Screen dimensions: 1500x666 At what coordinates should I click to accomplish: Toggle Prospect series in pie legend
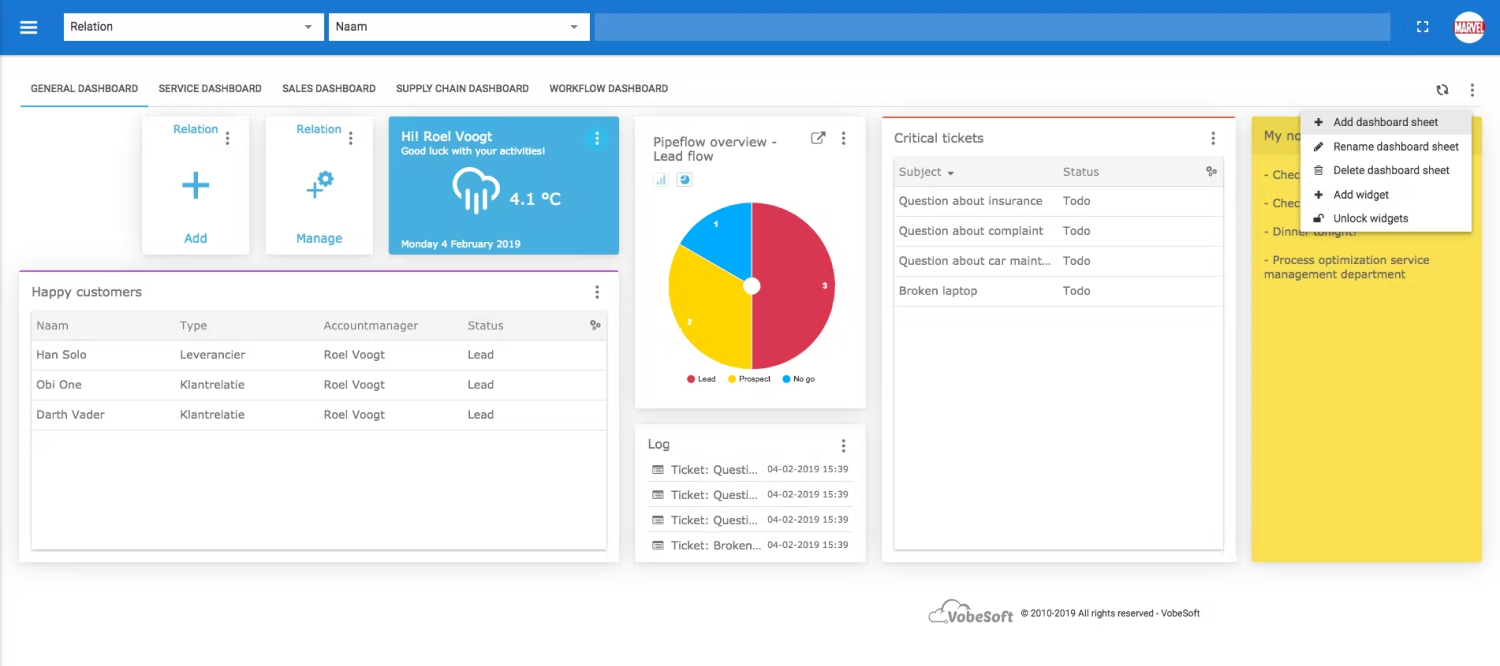[x=749, y=379]
